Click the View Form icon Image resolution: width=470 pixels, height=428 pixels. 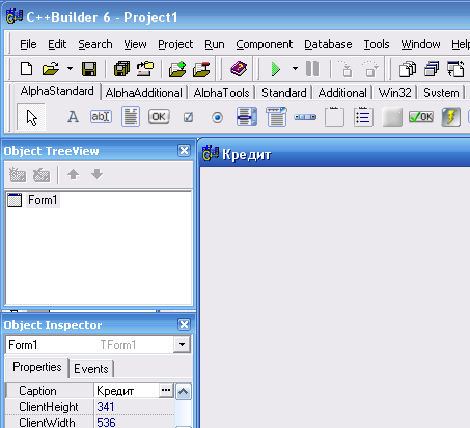pyautogui.click(x=432, y=69)
